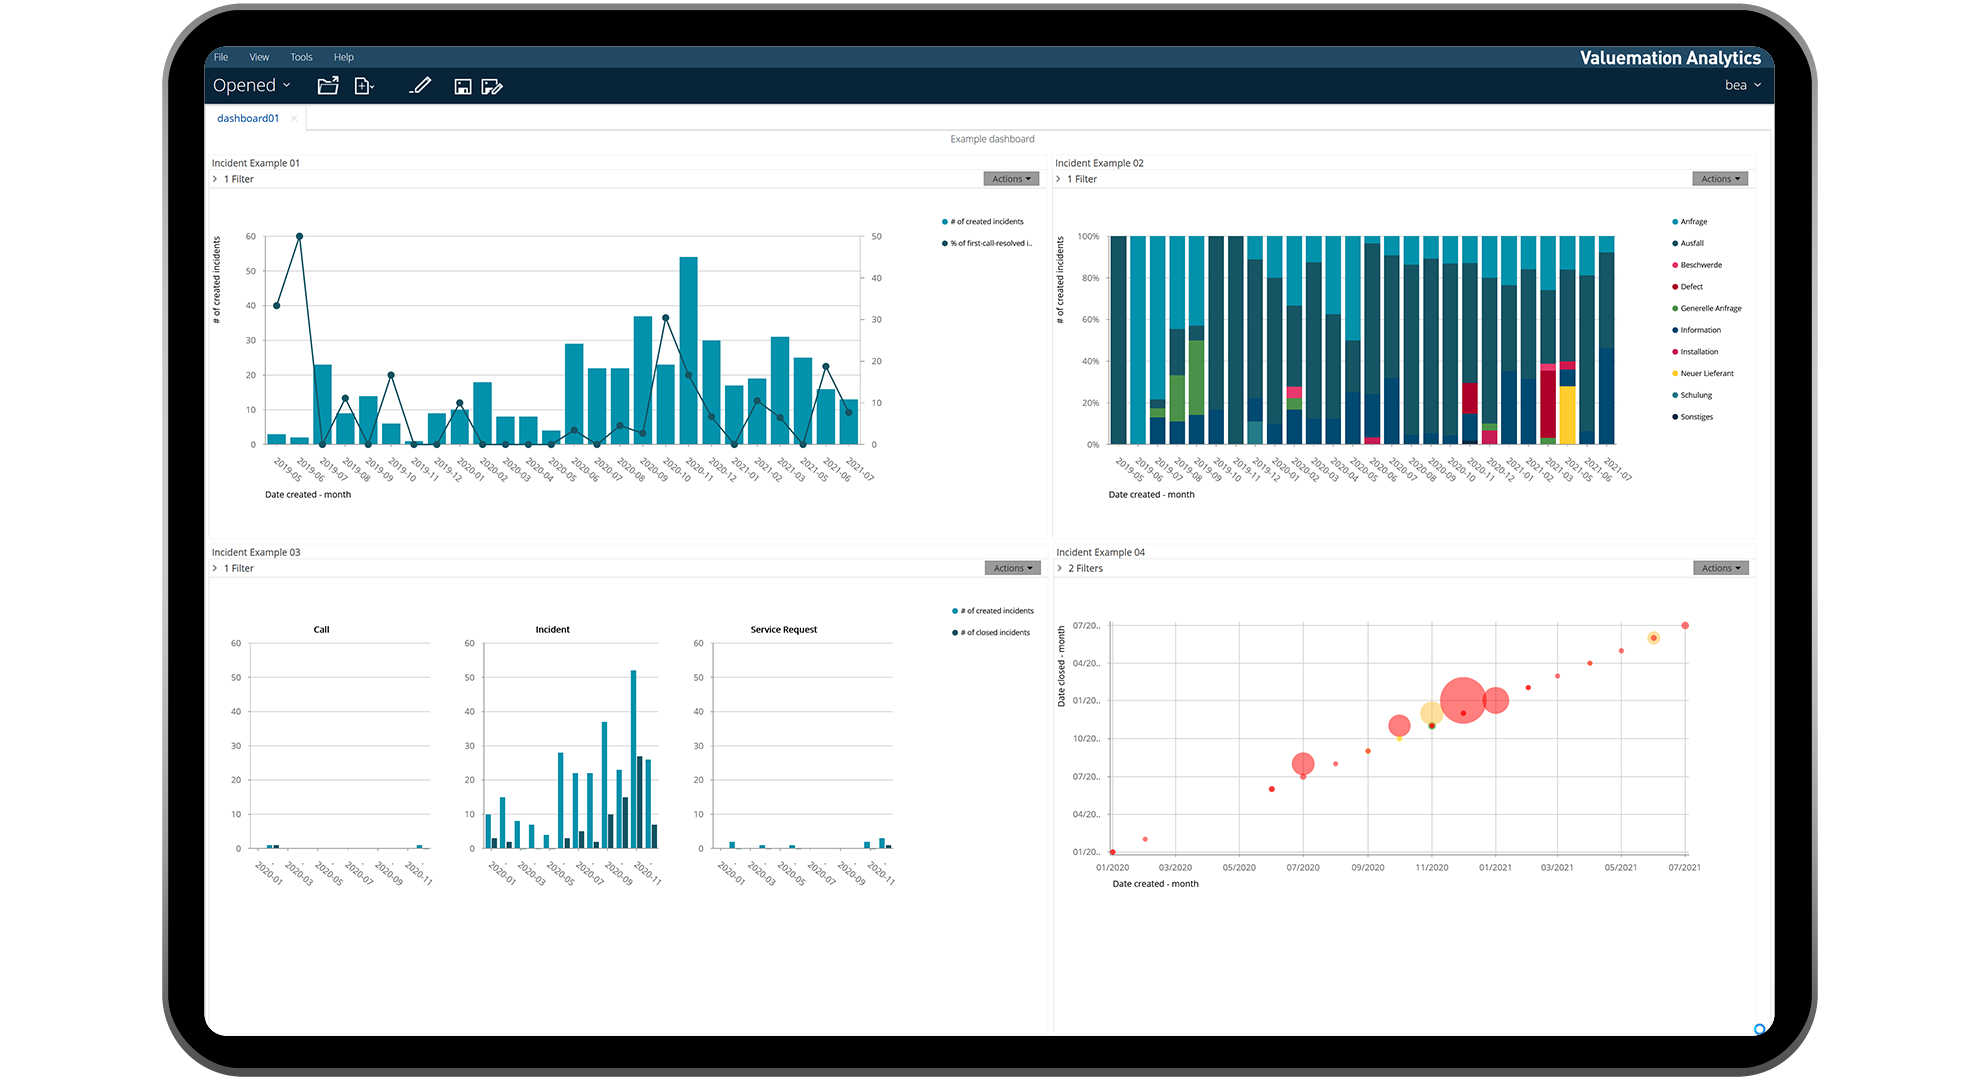Viewport: 1980px width, 1080px height.
Task: Toggle the Generelle Anfrage legend entry
Action: pyautogui.click(x=1707, y=308)
